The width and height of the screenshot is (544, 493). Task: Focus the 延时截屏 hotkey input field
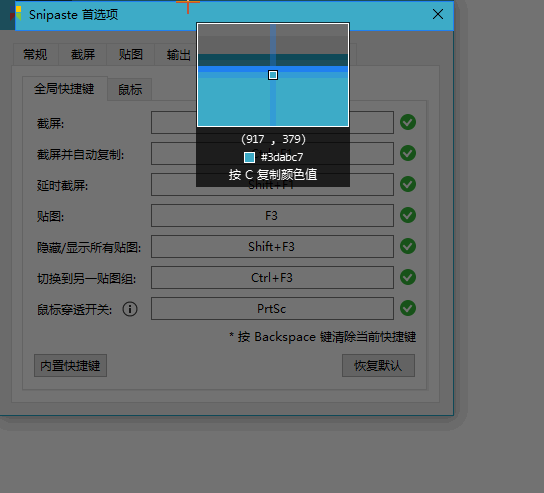272,184
